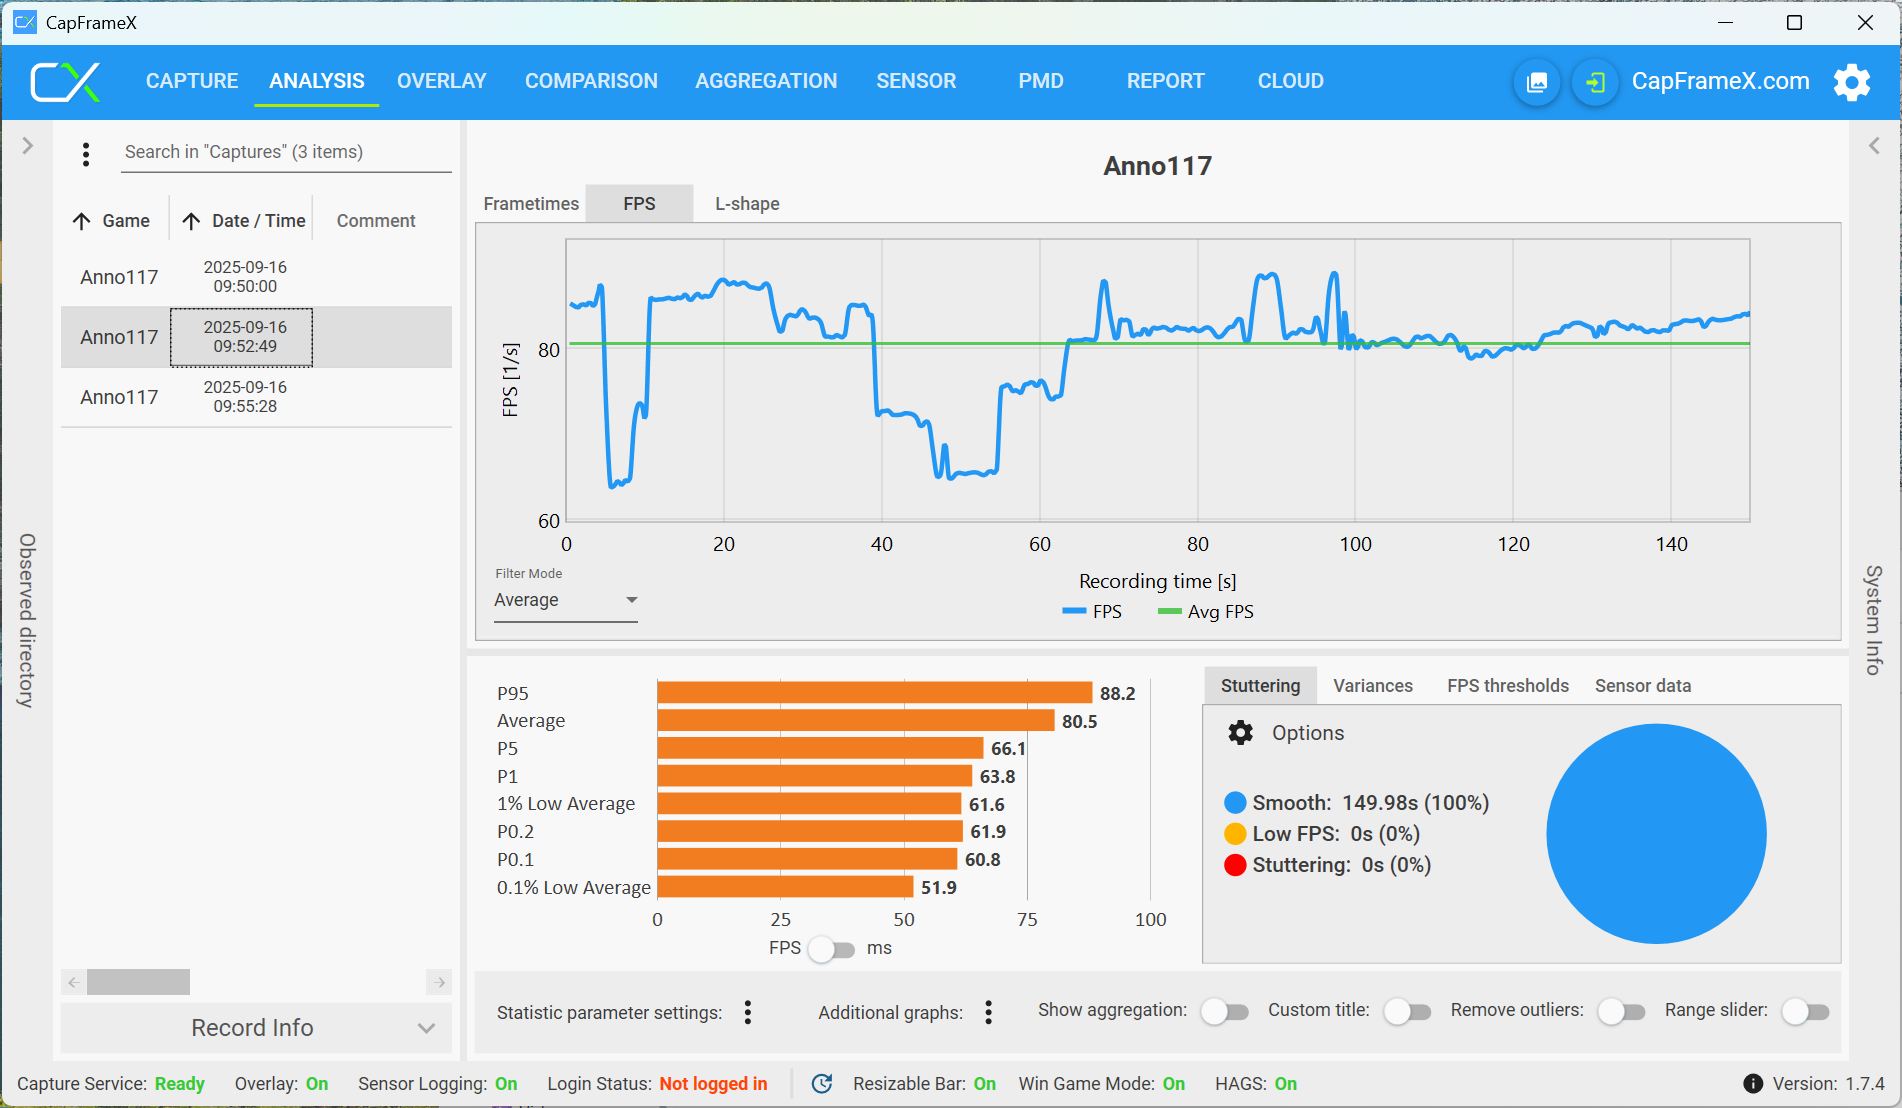Open the settings gear in header
This screenshot has height=1108, width=1902.
point(1851,82)
